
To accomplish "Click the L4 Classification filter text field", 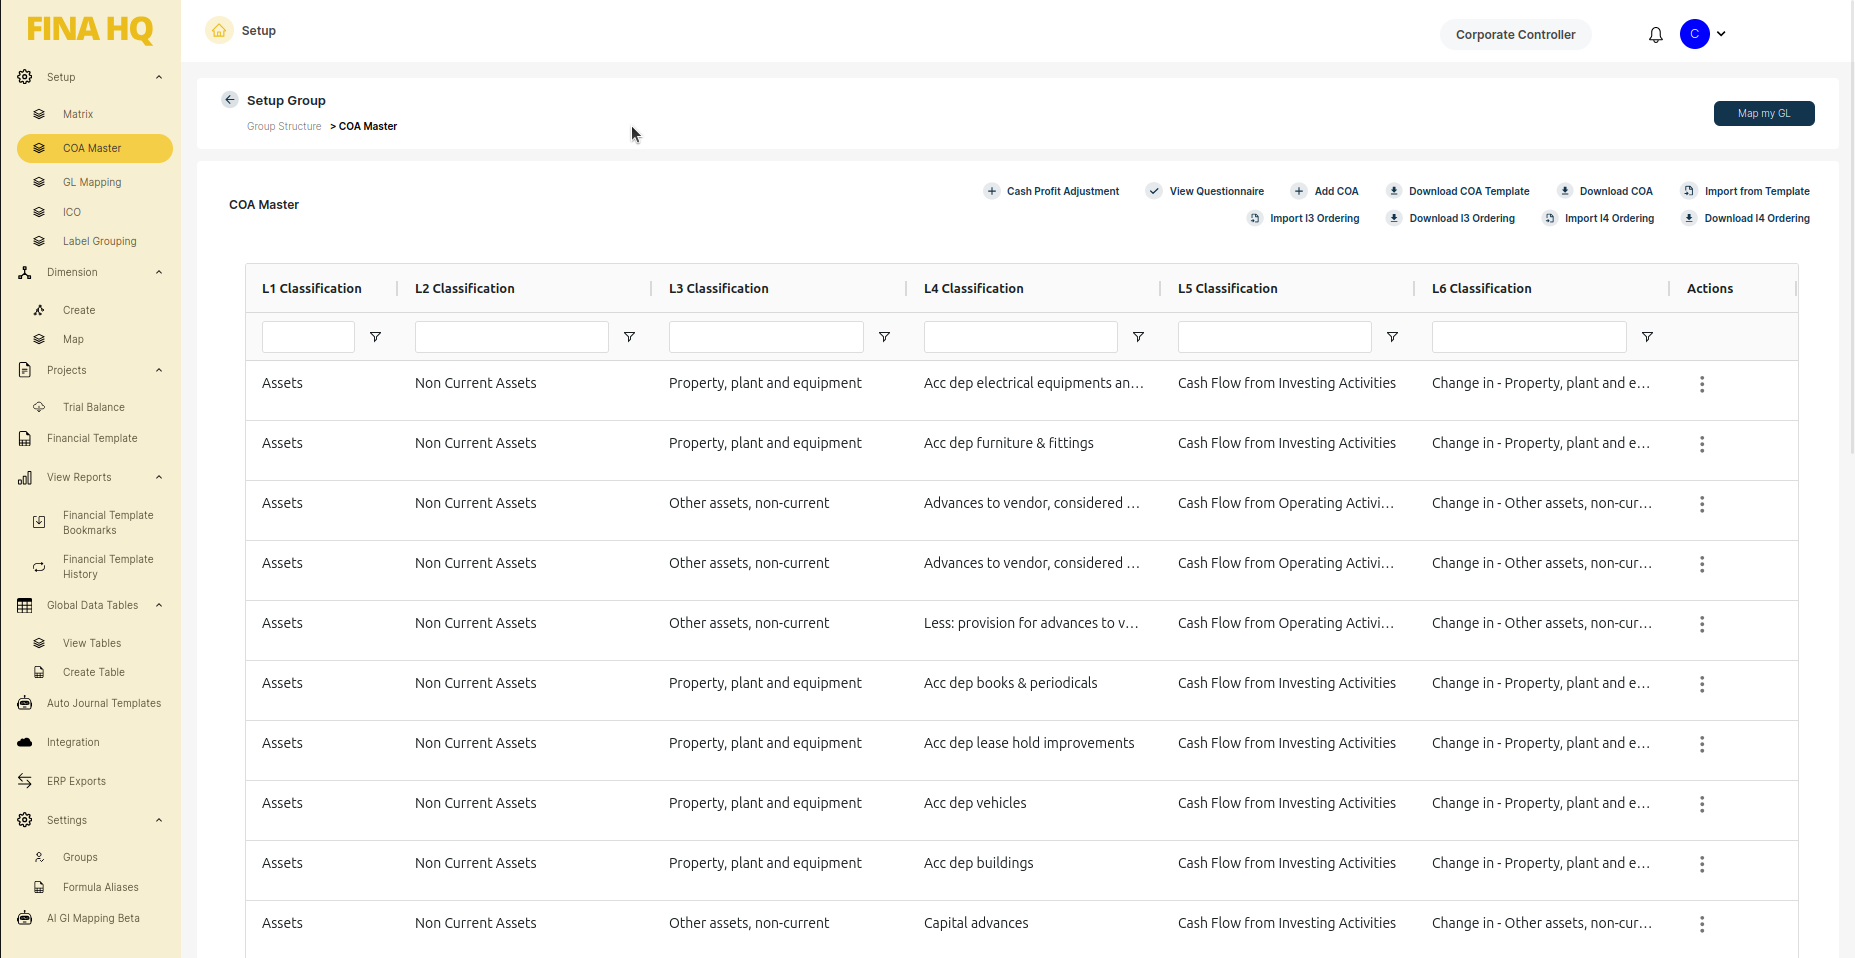I will (x=1020, y=337).
